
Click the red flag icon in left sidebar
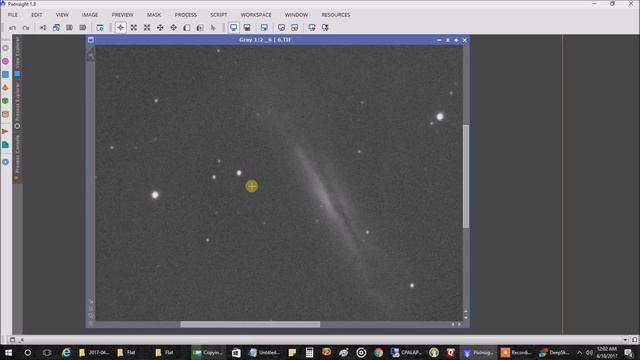coord(5,131)
